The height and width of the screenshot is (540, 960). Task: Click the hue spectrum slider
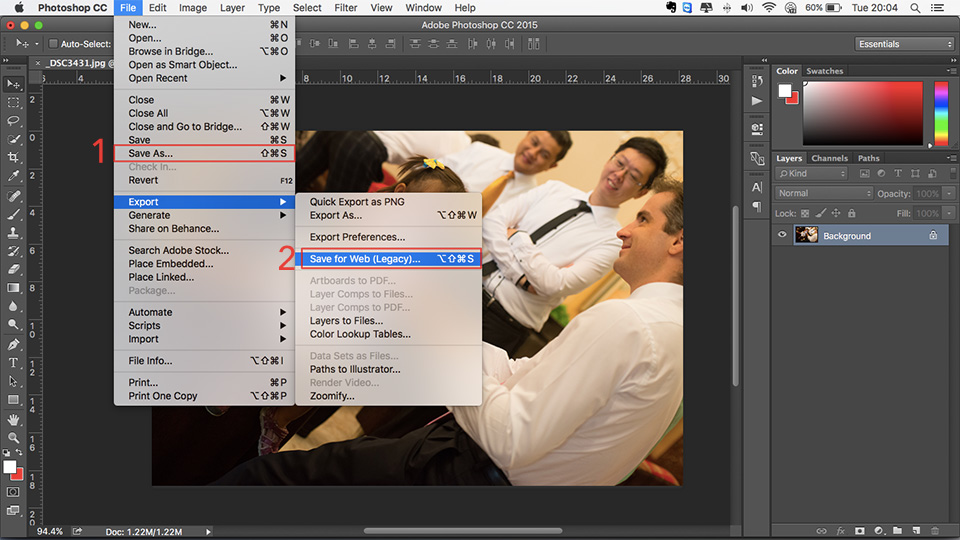point(941,113)
